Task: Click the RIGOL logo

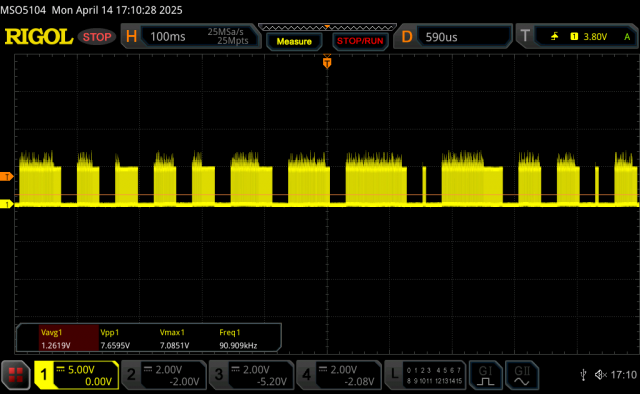Action: point(39,37)
